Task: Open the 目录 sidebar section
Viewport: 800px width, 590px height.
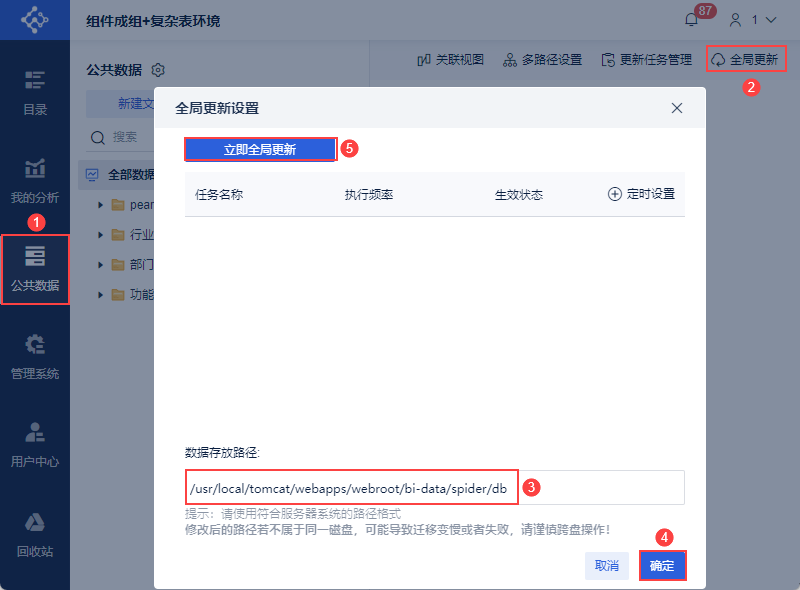Action: coord(35,93)
